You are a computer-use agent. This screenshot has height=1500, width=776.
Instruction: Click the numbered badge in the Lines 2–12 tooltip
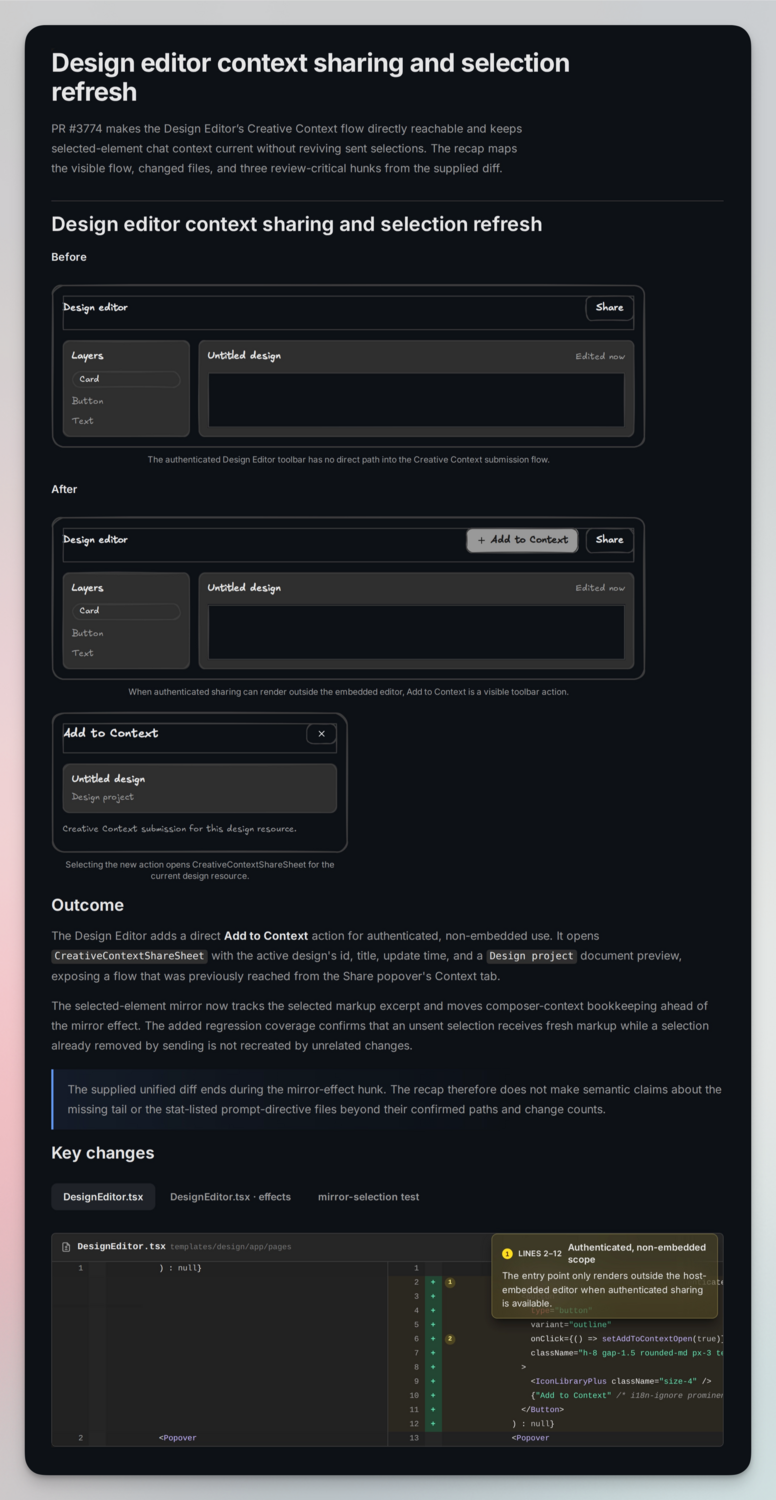click(507, 1254)
